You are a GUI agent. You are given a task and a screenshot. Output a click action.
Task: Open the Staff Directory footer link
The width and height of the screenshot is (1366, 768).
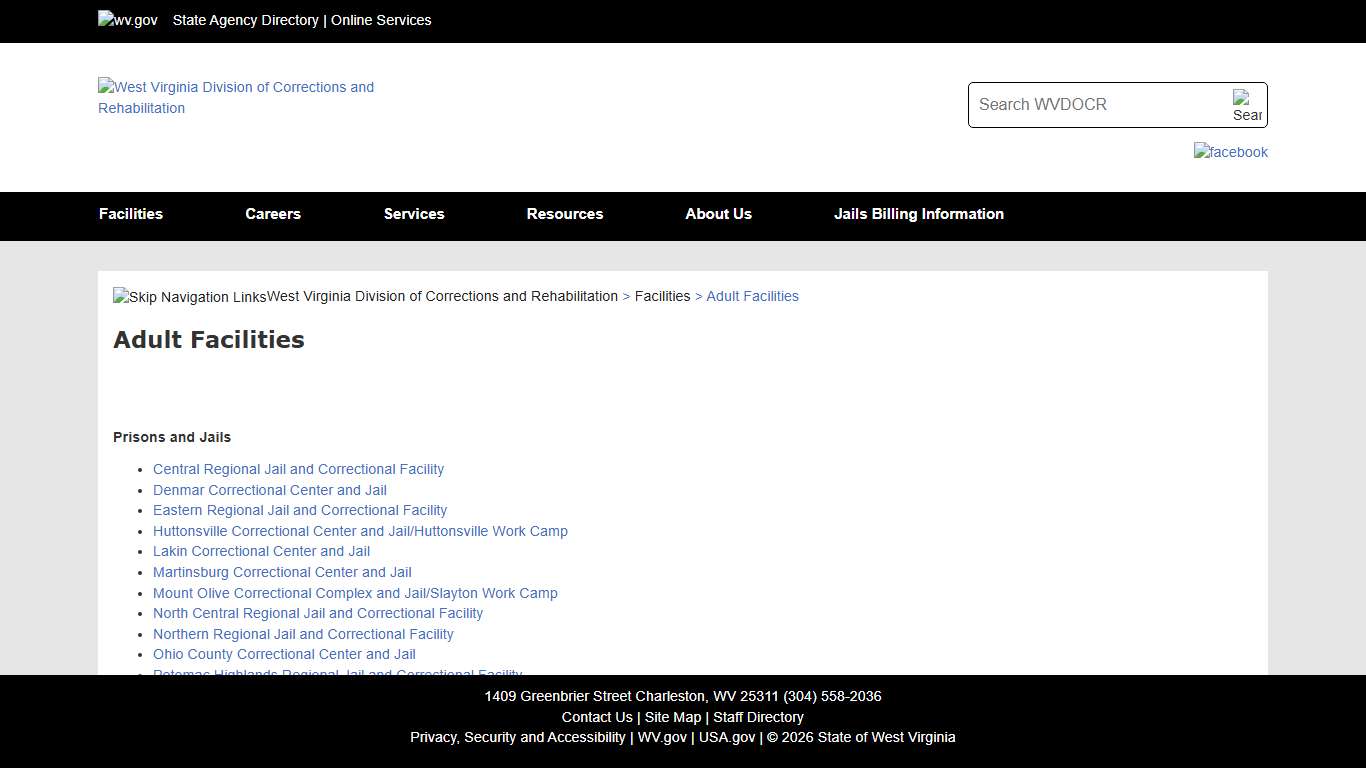[758, 717]
